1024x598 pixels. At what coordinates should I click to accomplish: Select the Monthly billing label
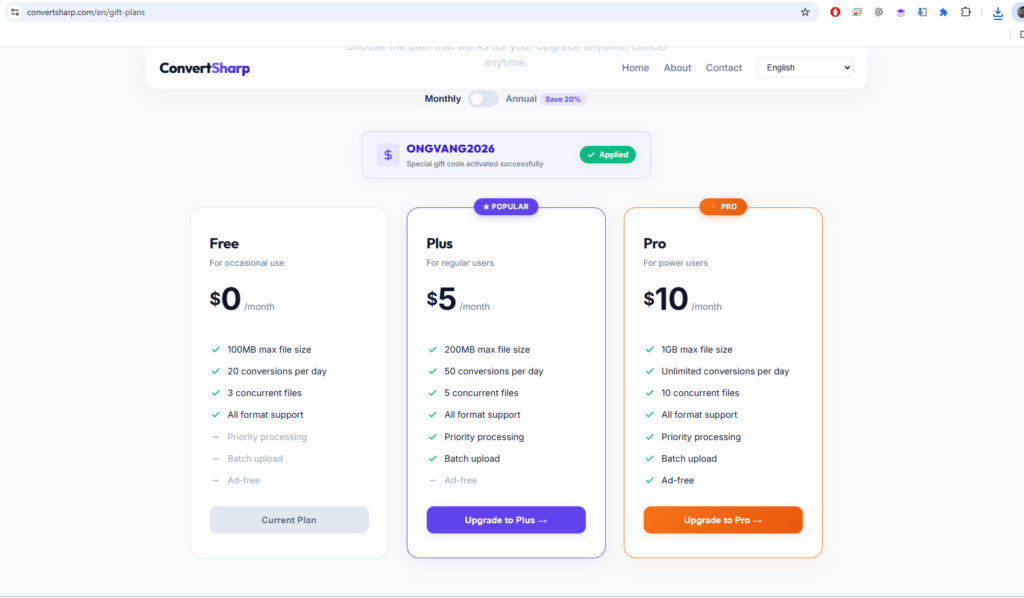pos(442,99)
